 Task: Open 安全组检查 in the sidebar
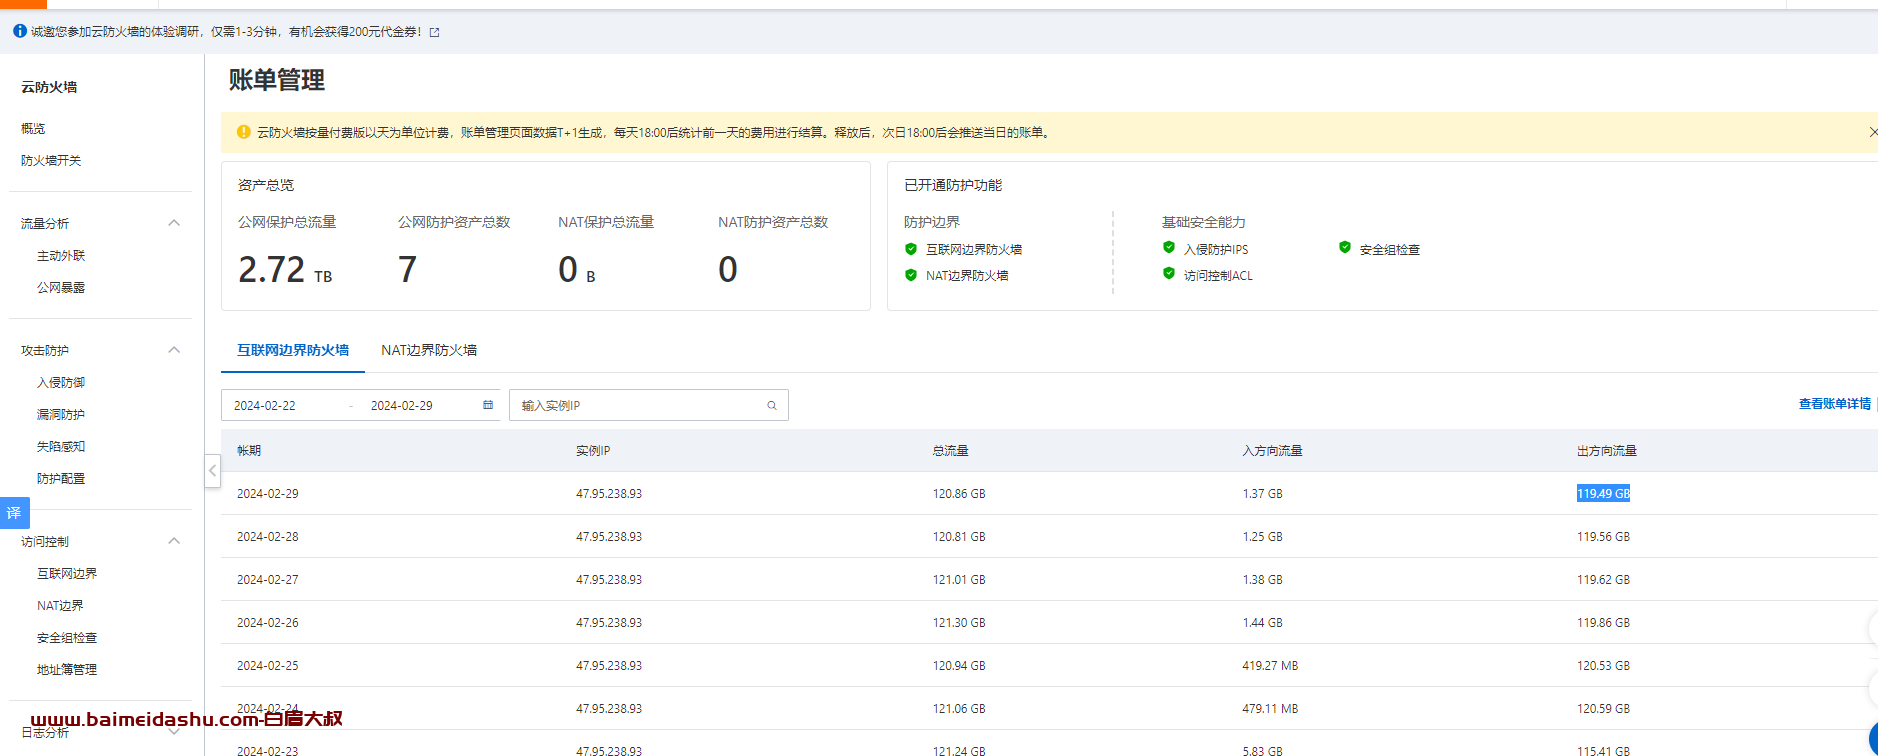pyautogui.click(x=67, y=638)
